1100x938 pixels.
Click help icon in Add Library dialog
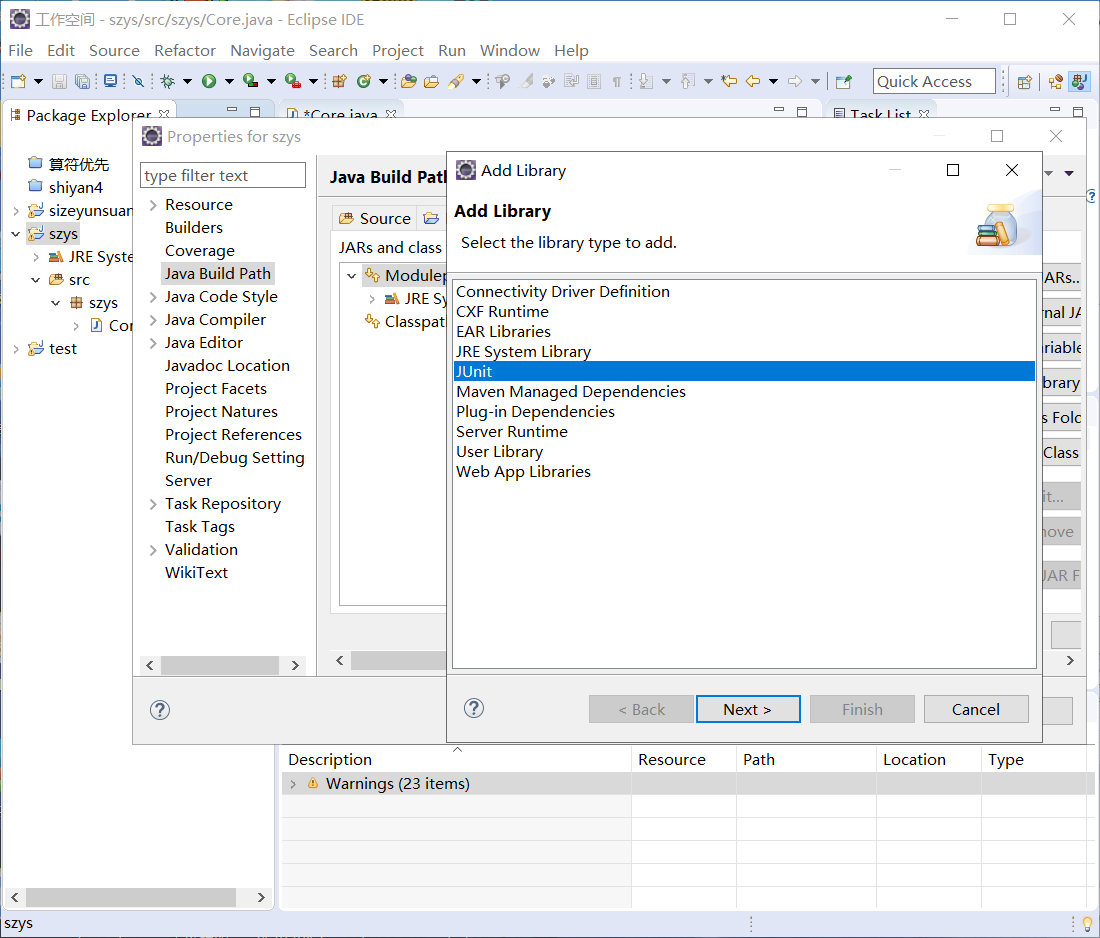pos(474,709)
